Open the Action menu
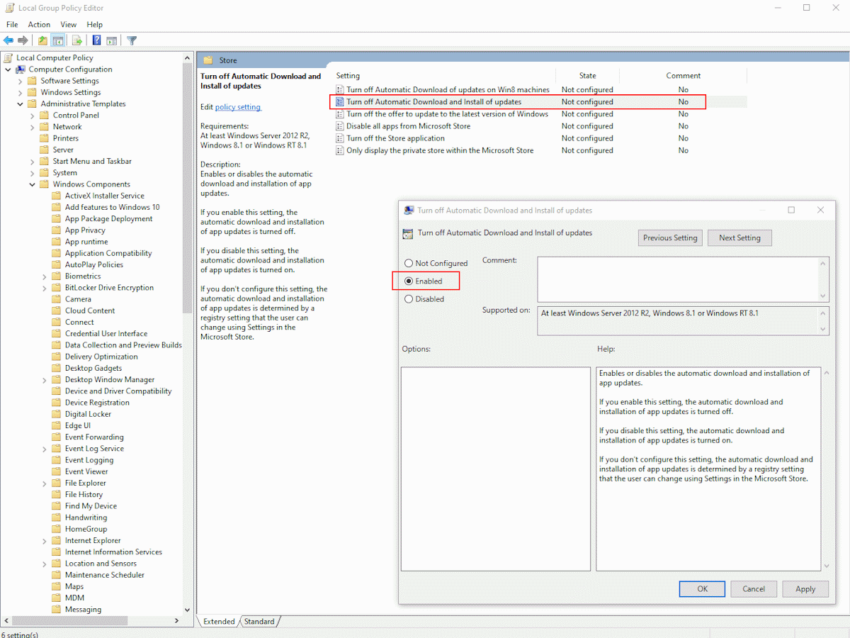850x638 pixels. tap(39, 24)
